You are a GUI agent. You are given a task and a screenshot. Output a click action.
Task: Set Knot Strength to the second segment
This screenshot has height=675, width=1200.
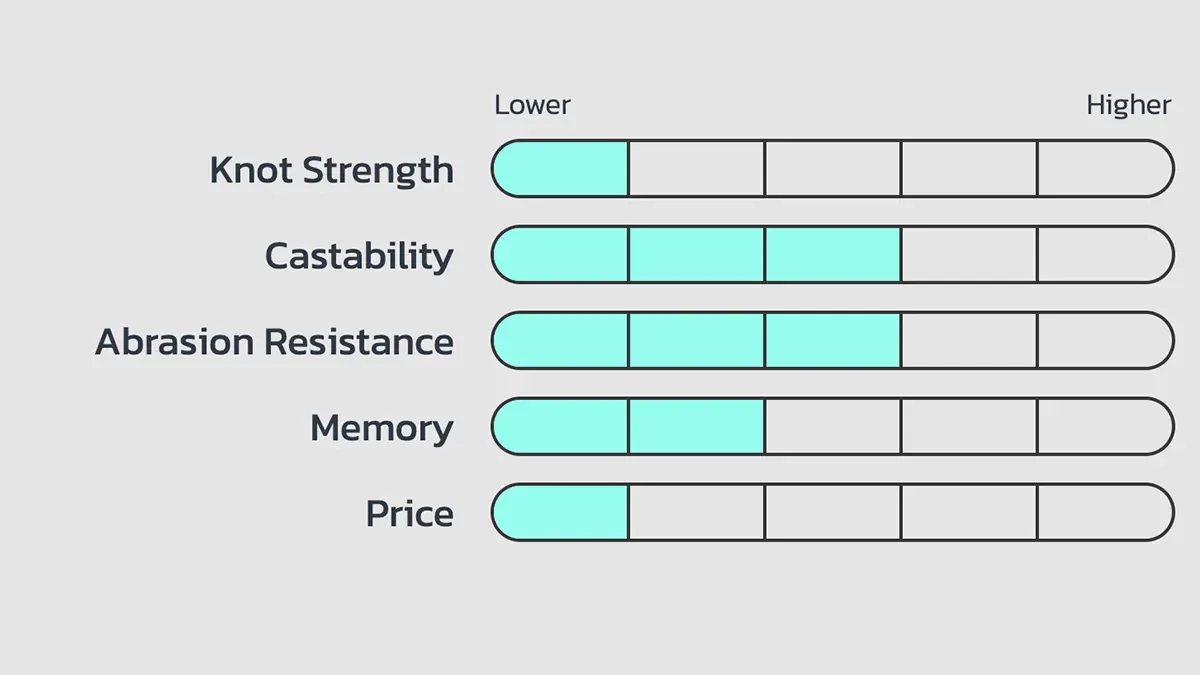[x=696, y=169]
